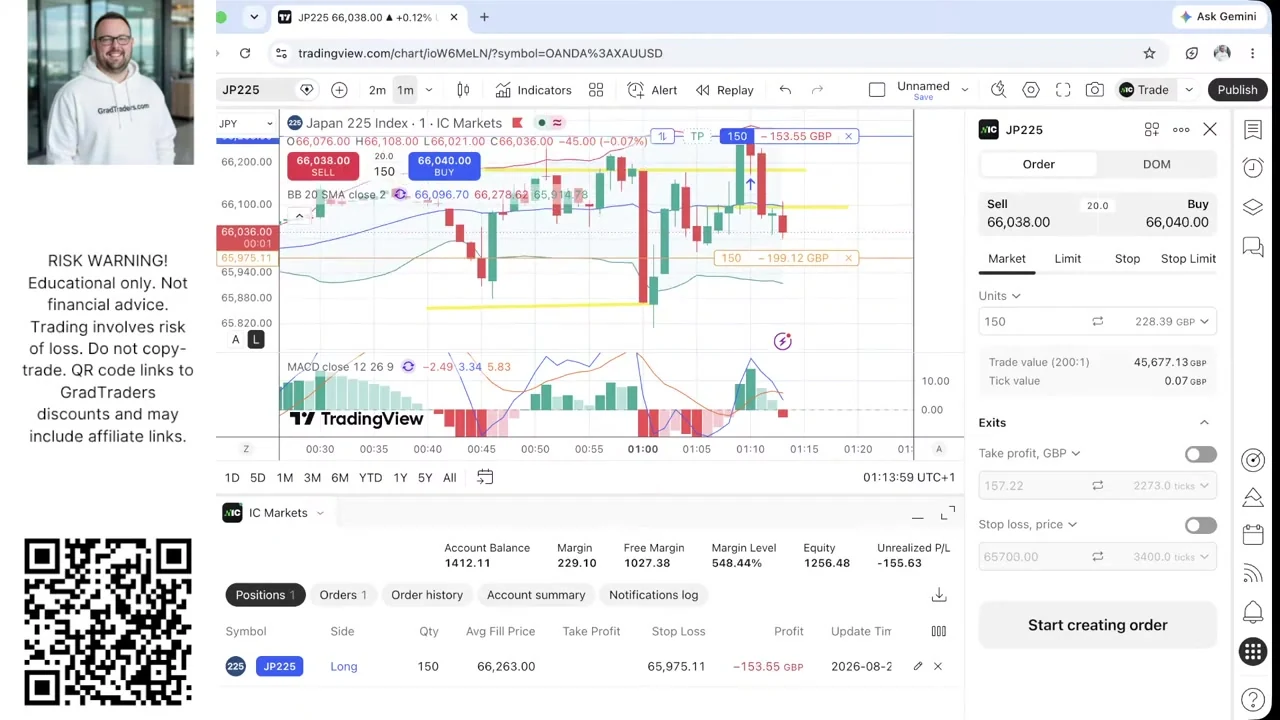Open the chats panel icon
Image resolution: width=1280 pixels, height=720 pixels.
point(1253,246)
